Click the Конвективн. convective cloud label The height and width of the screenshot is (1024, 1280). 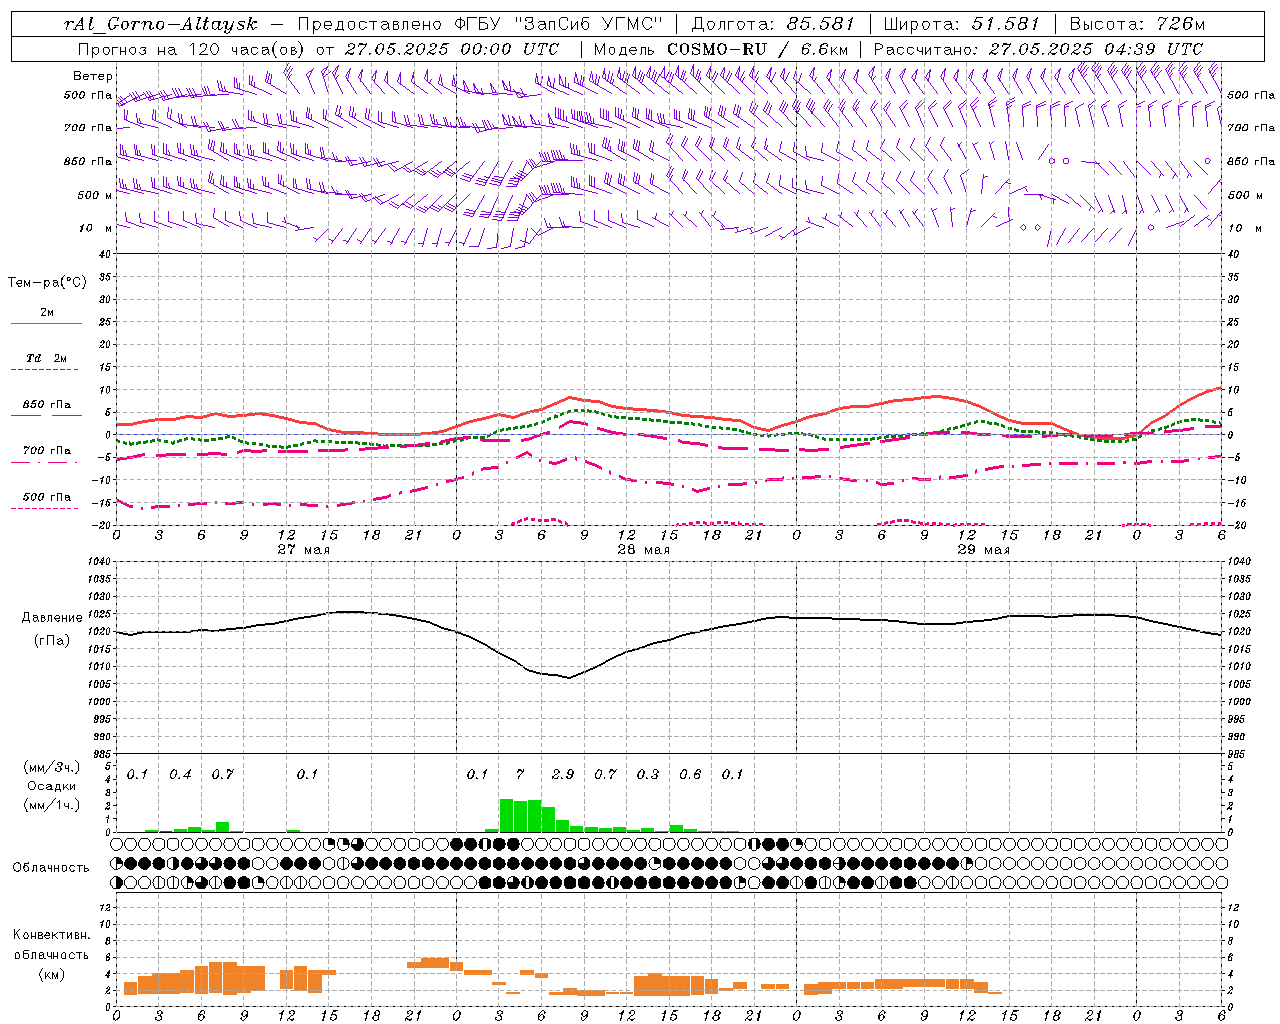click(x=51, y=935)
